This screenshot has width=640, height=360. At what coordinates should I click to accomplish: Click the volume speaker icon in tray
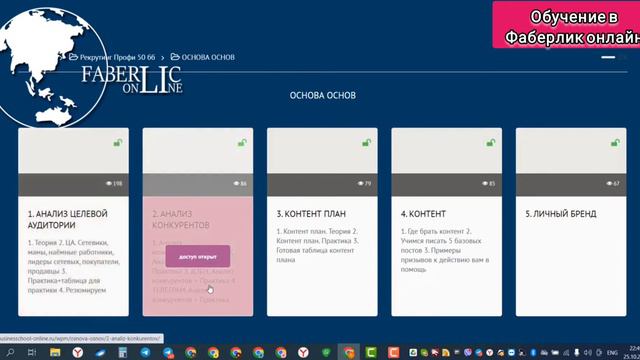[588, 352]
